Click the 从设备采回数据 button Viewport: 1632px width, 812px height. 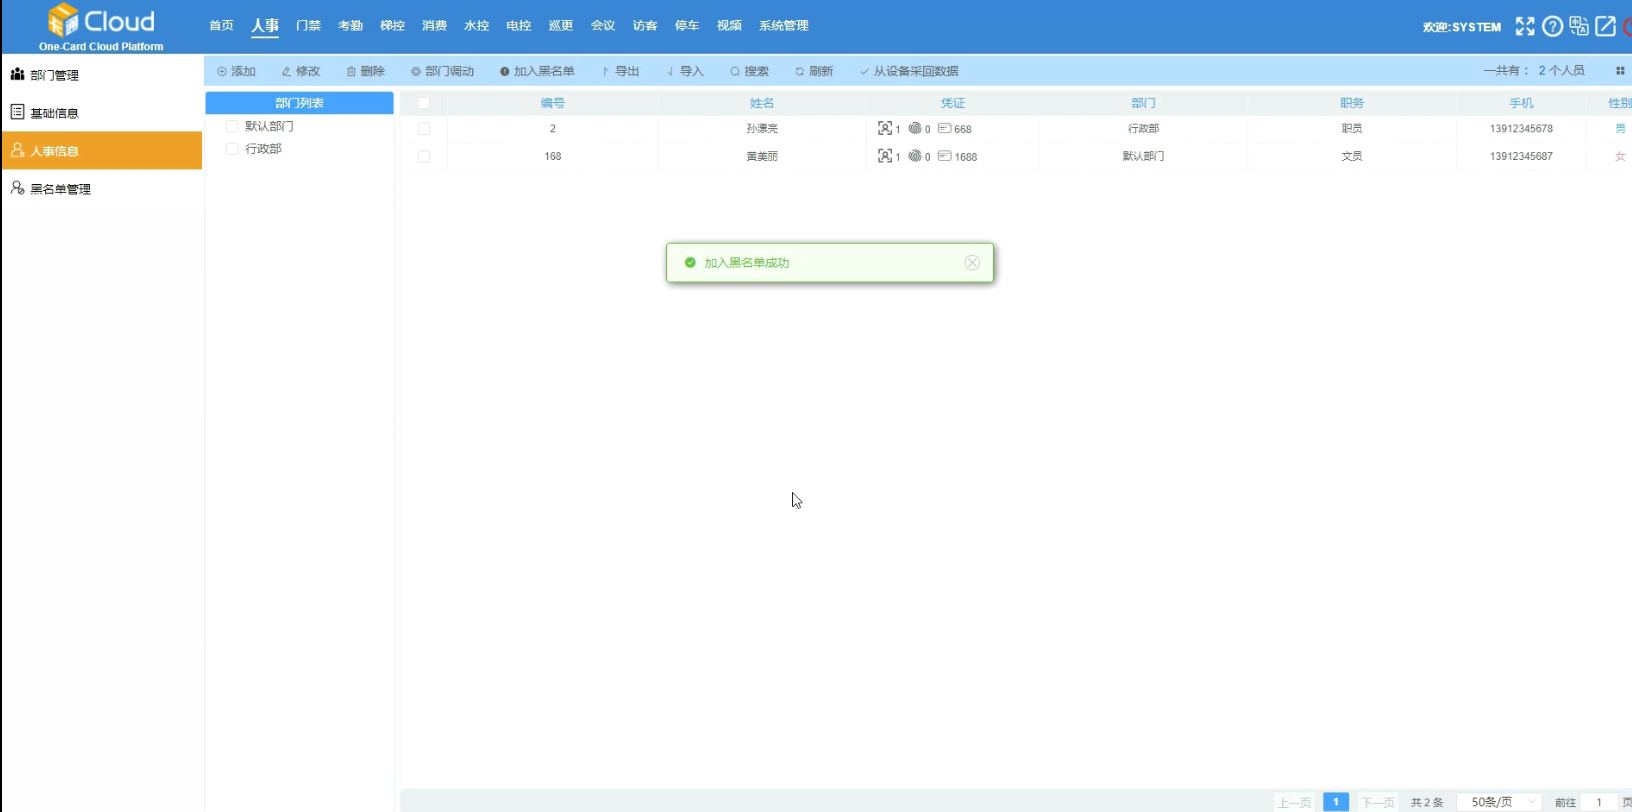pyautogui.click(x=909, y=71)
